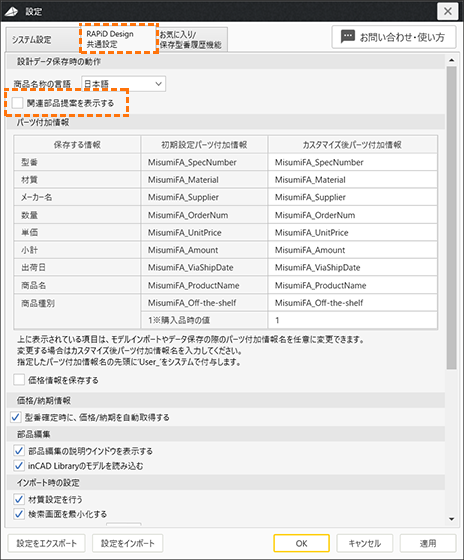Uncheck 型番確定時に、価格/納期を自動取得する

pos(16,417)
